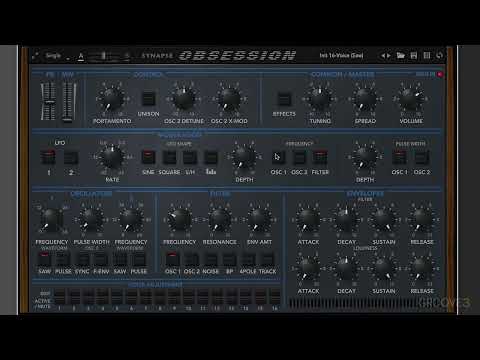Click the filter envelope Decay knob
The image size is (480, 360).
click(x=346, y=220)
